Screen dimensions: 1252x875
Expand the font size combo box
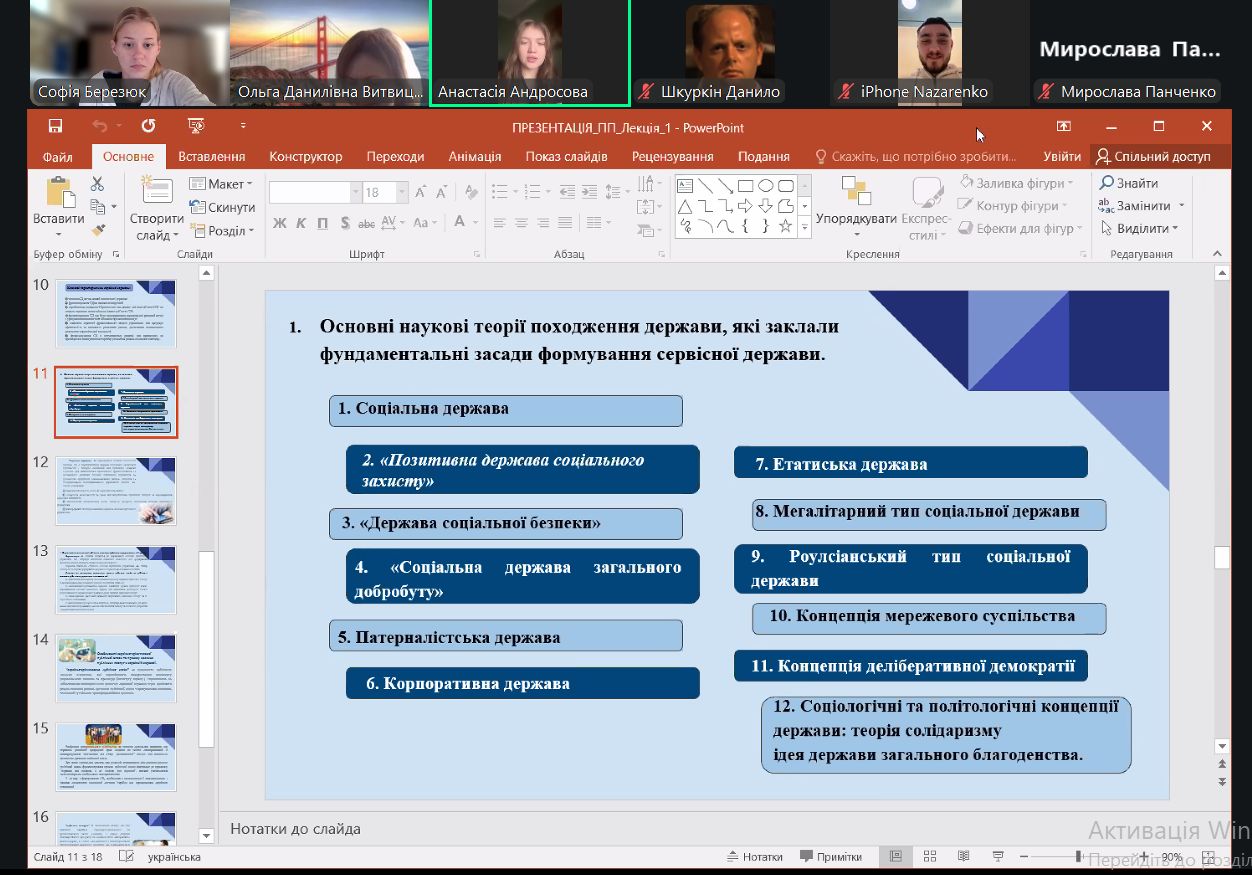pyautogui.click(x=402, y=192)
